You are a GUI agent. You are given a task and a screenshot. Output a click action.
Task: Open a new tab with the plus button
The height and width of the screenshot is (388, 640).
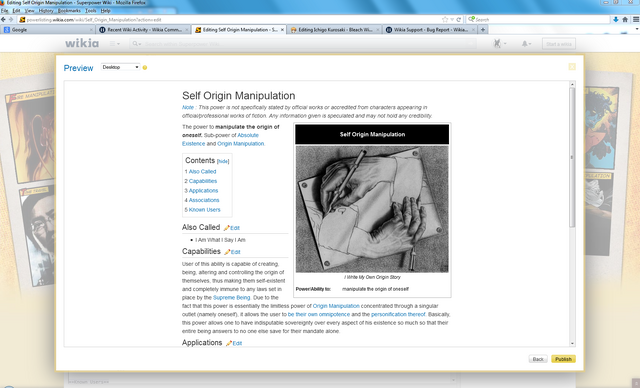tap(483, 29)
